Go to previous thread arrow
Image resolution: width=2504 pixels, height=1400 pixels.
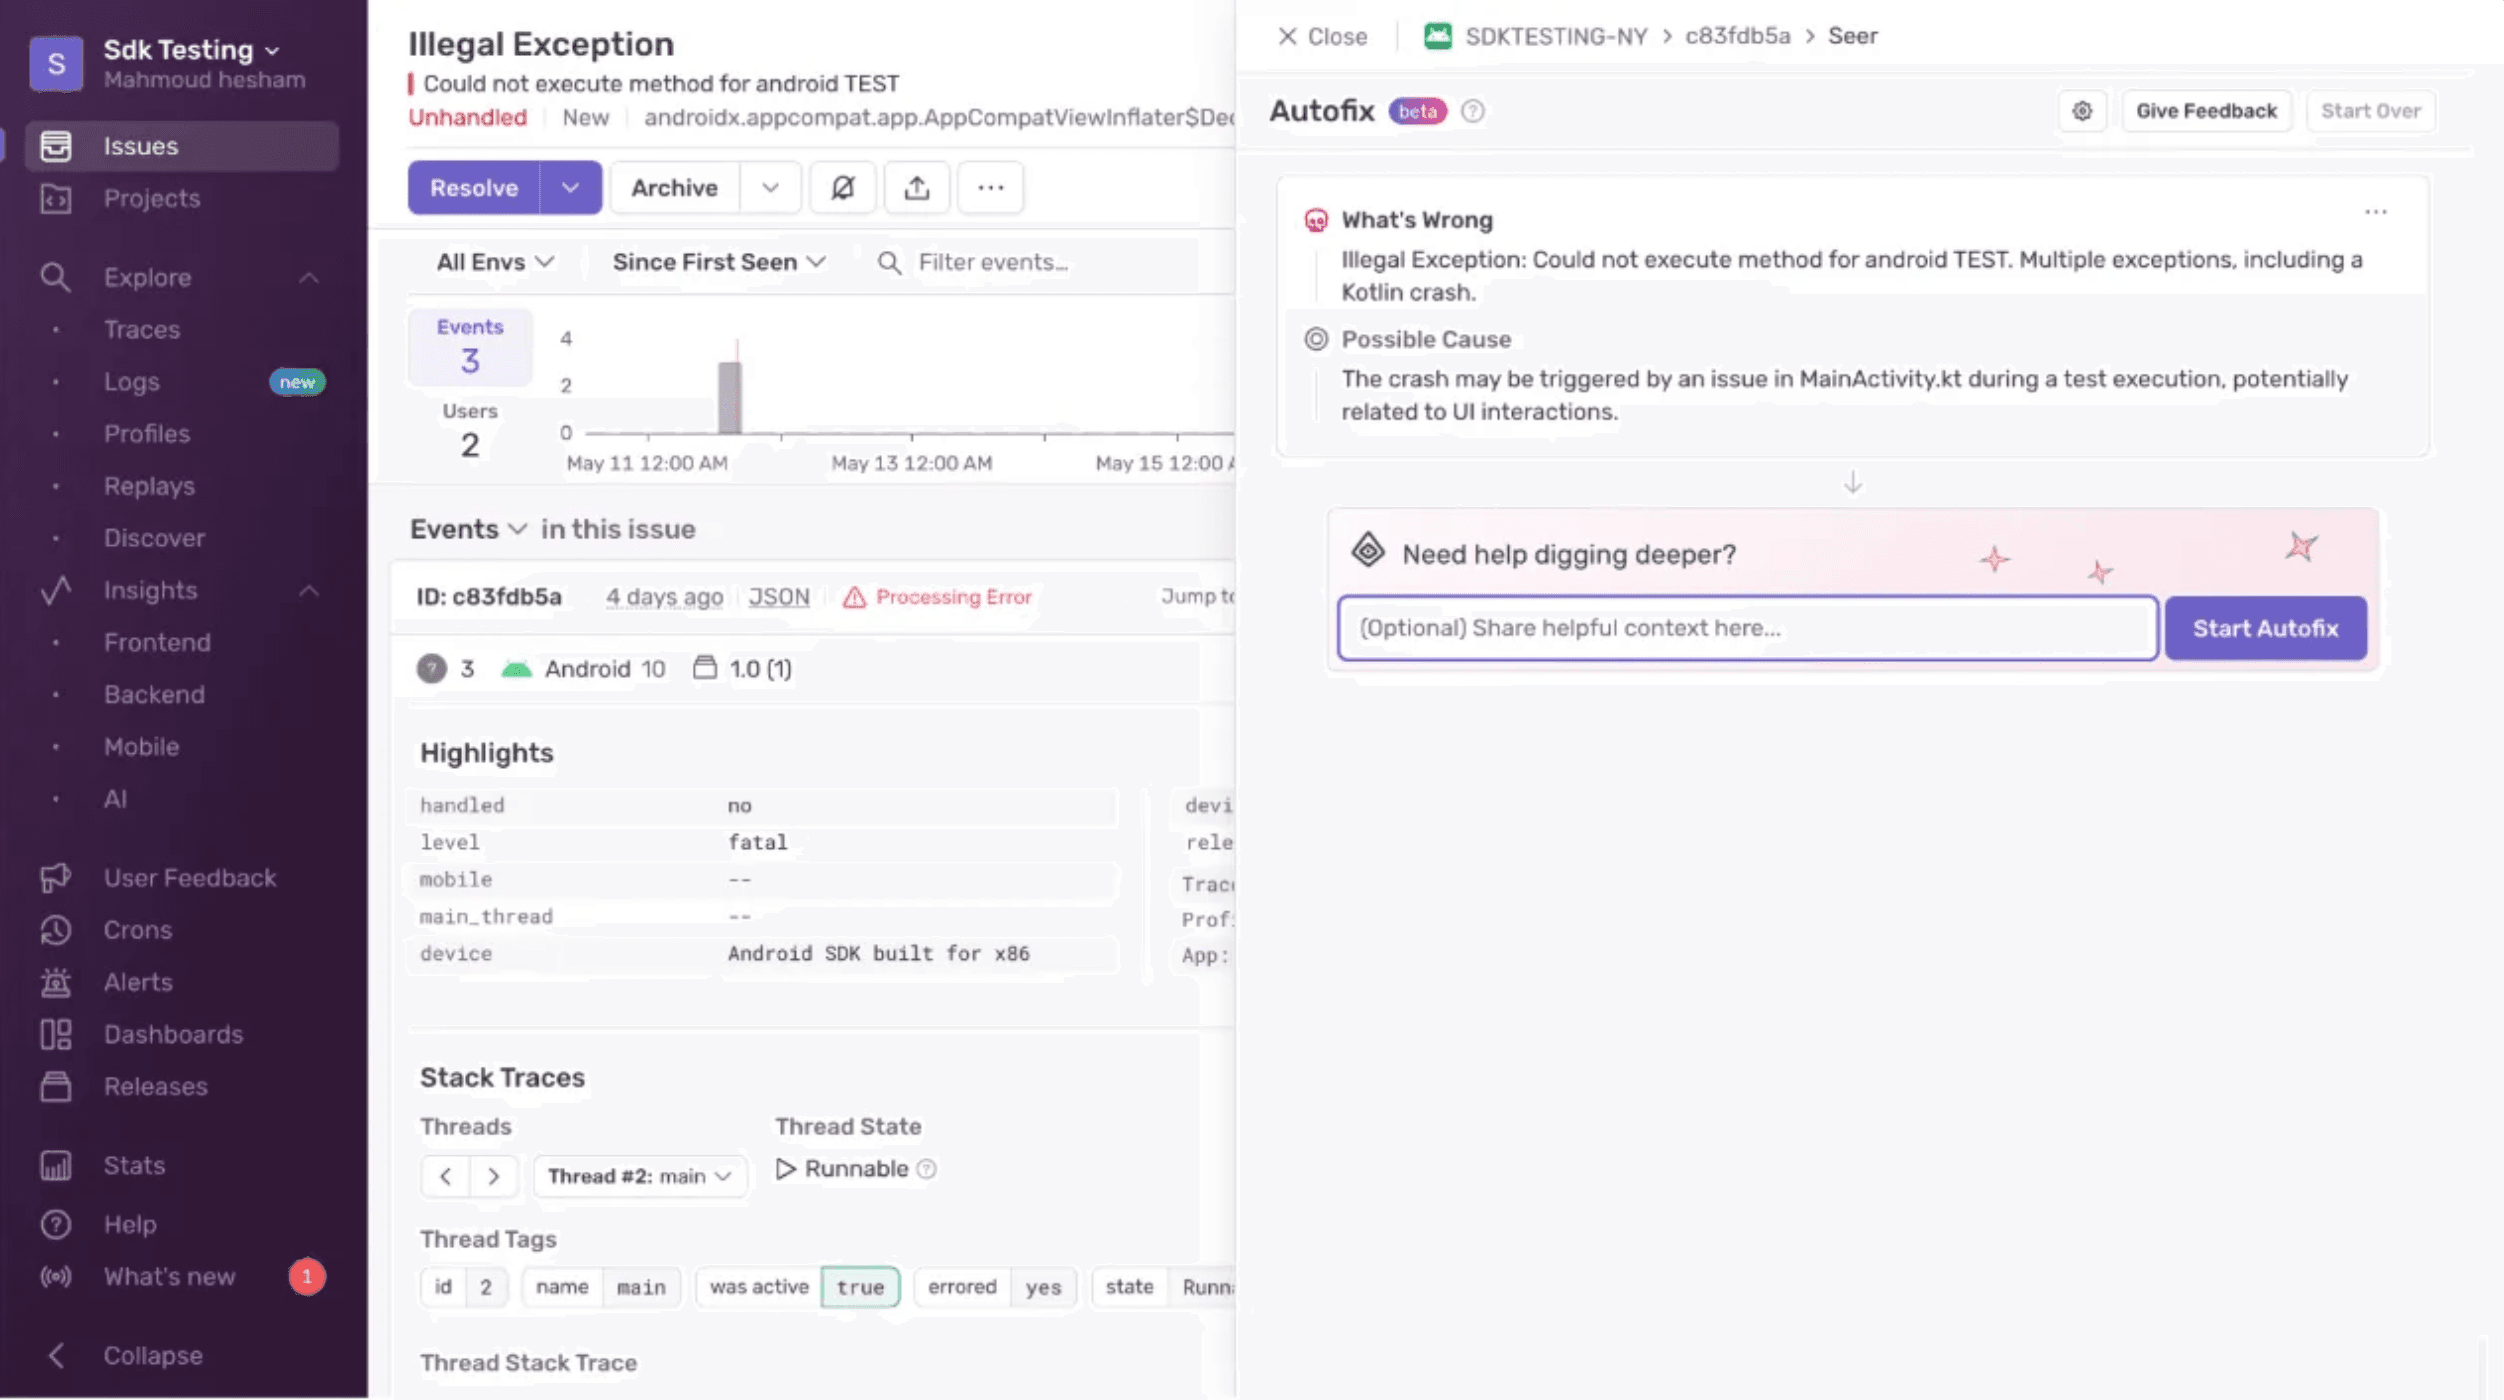445,1175
